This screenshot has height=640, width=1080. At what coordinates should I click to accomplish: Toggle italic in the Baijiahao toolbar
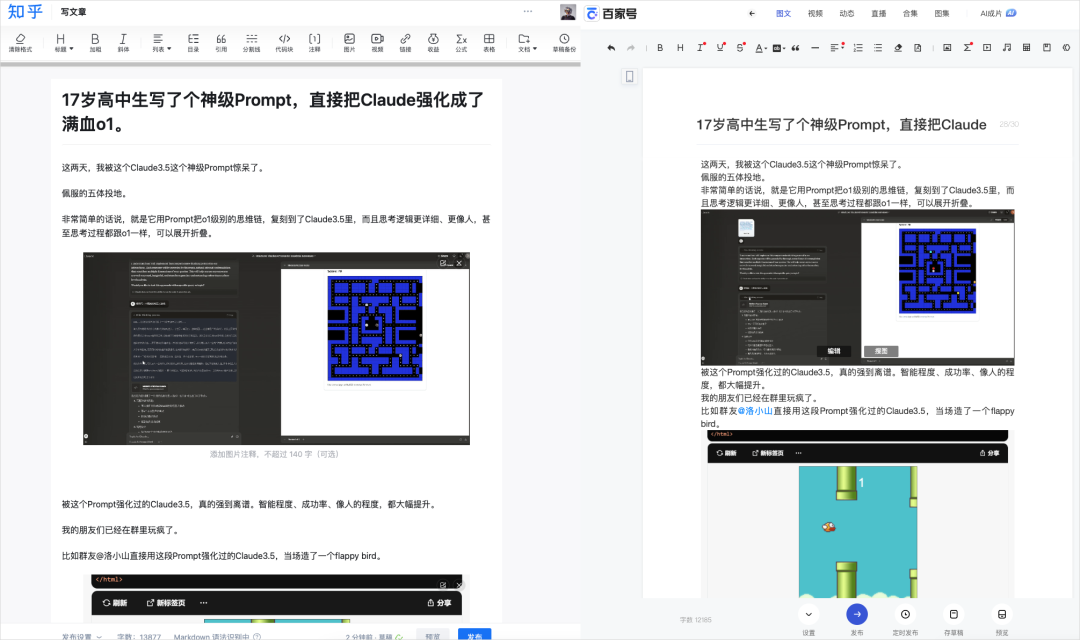[x=700, y=48]
